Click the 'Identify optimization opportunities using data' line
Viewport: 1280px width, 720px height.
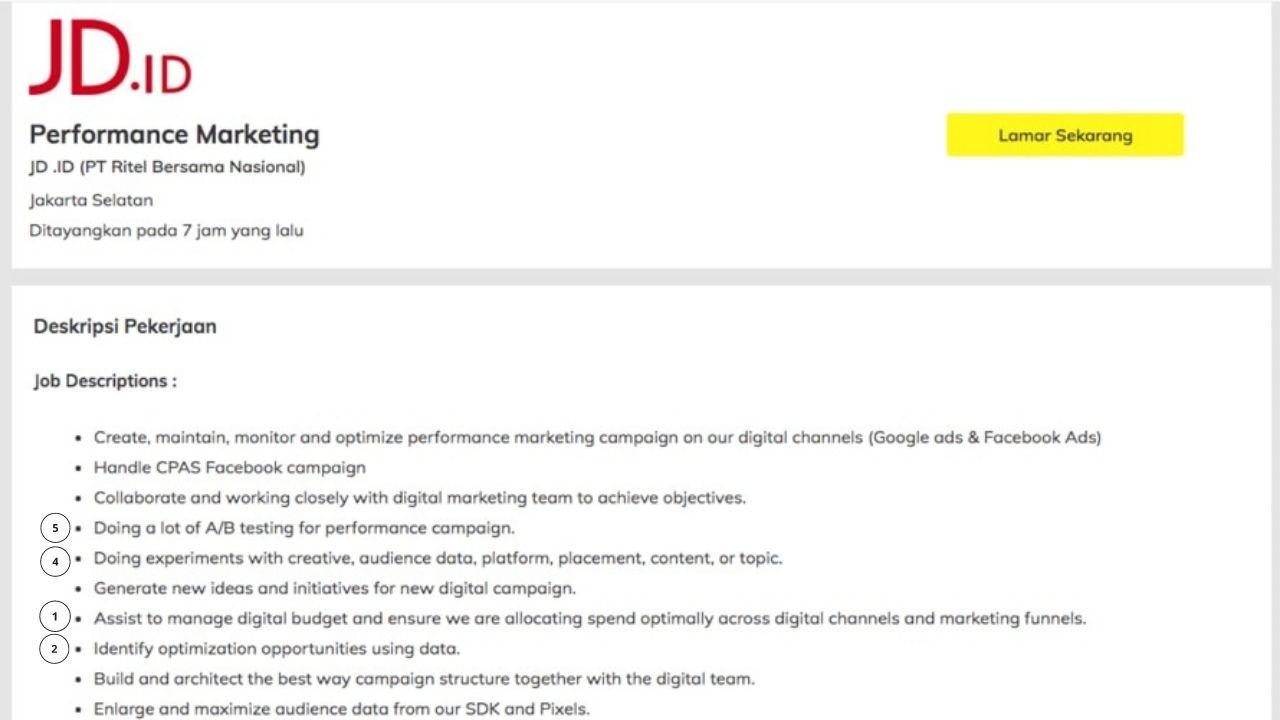[276, 648]
